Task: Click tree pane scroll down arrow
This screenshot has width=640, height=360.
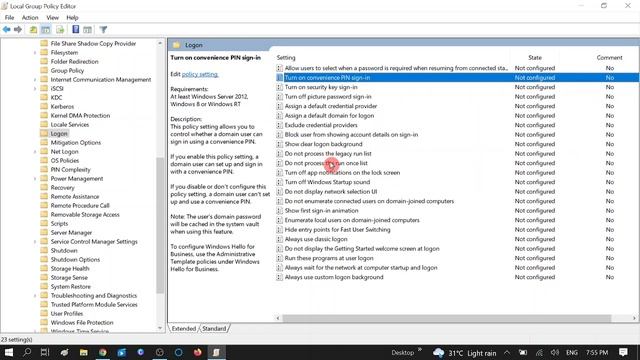Action: tap(160, 328)
